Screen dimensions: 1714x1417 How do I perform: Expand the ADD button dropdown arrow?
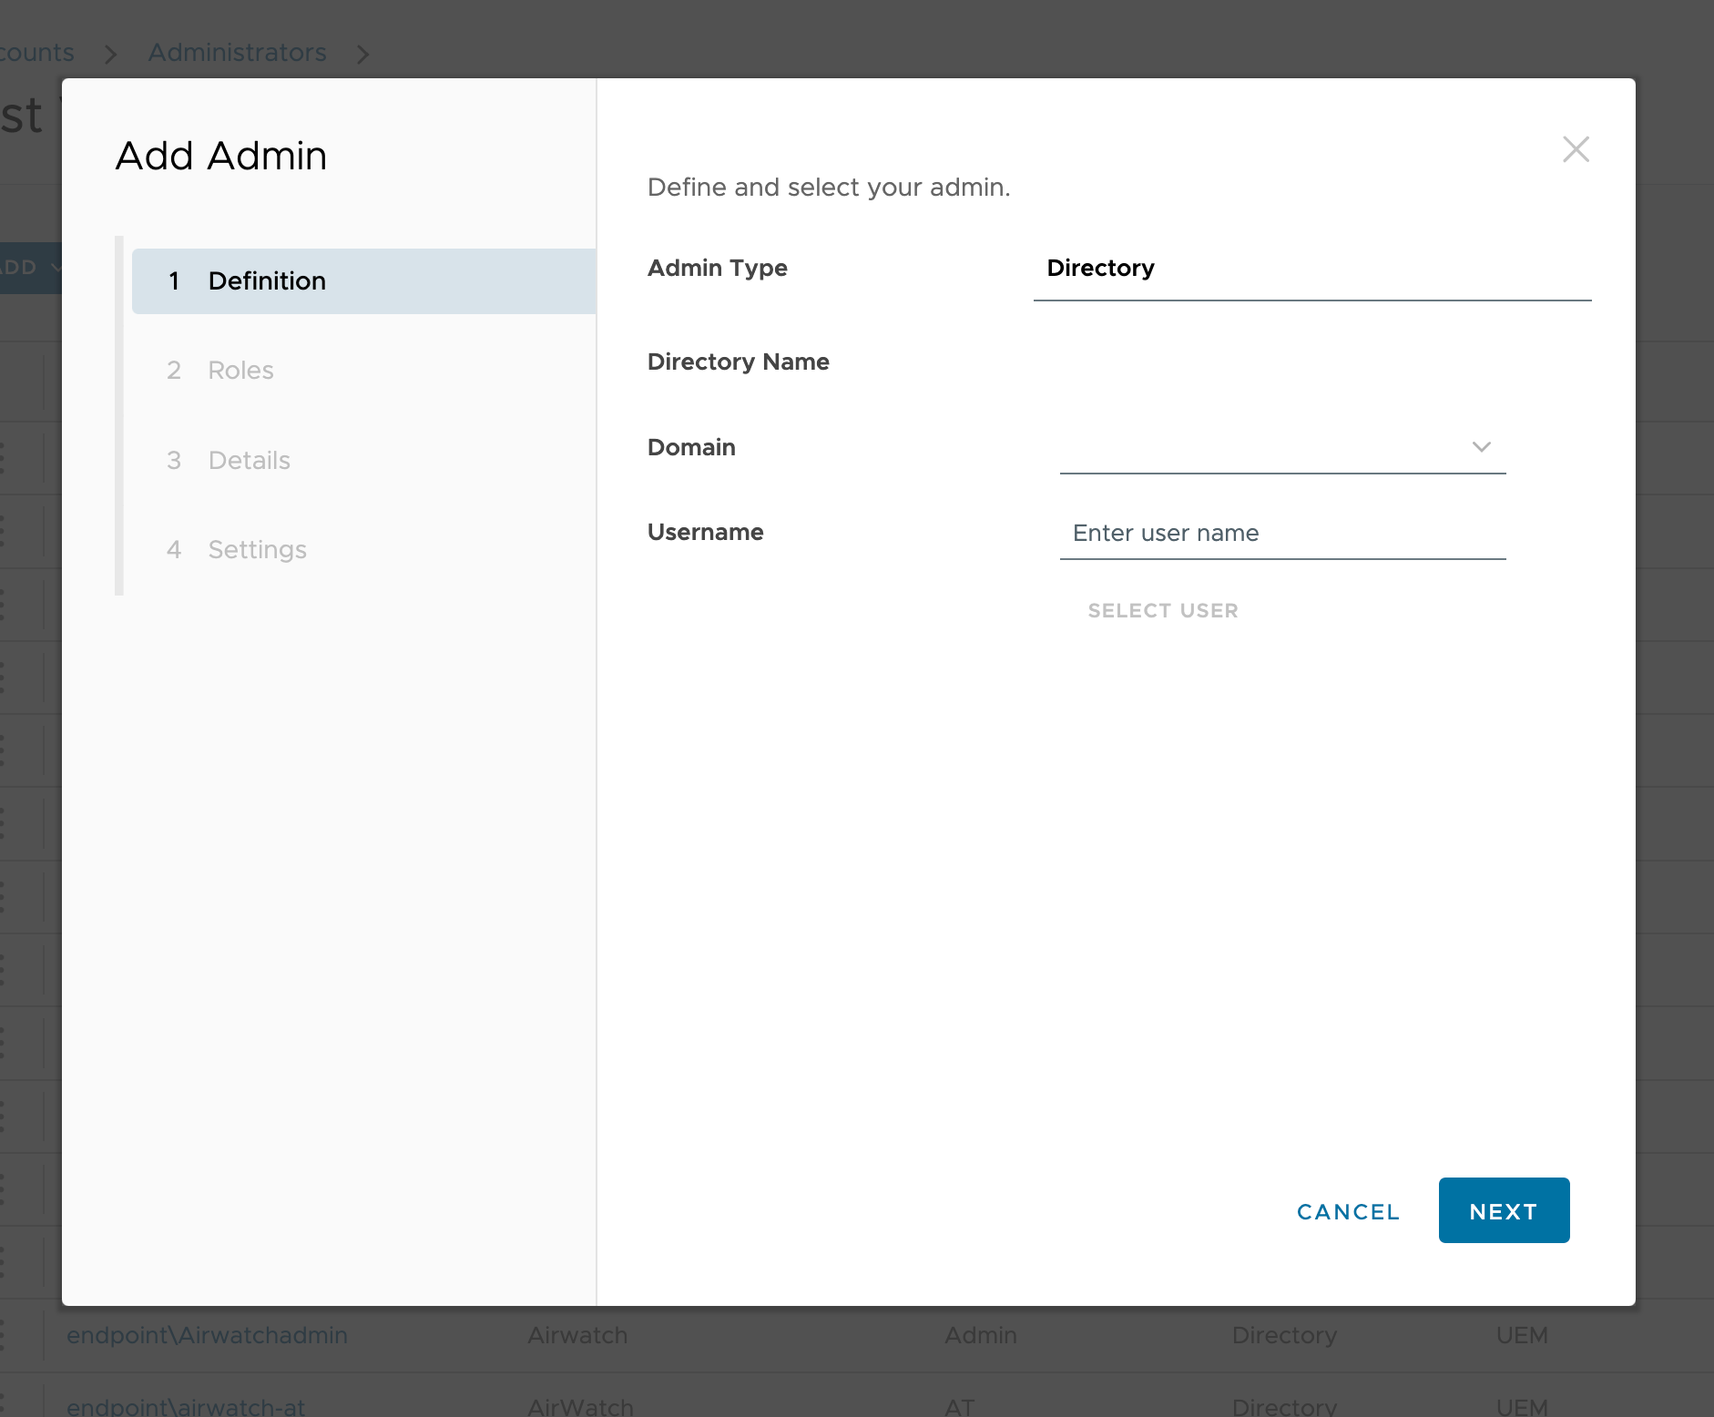coord(57,267)
